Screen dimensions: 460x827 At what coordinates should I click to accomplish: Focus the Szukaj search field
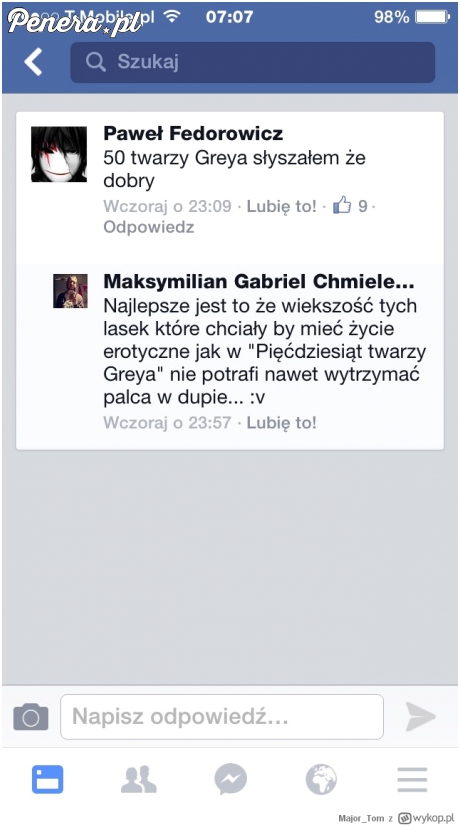click(253, 62)
